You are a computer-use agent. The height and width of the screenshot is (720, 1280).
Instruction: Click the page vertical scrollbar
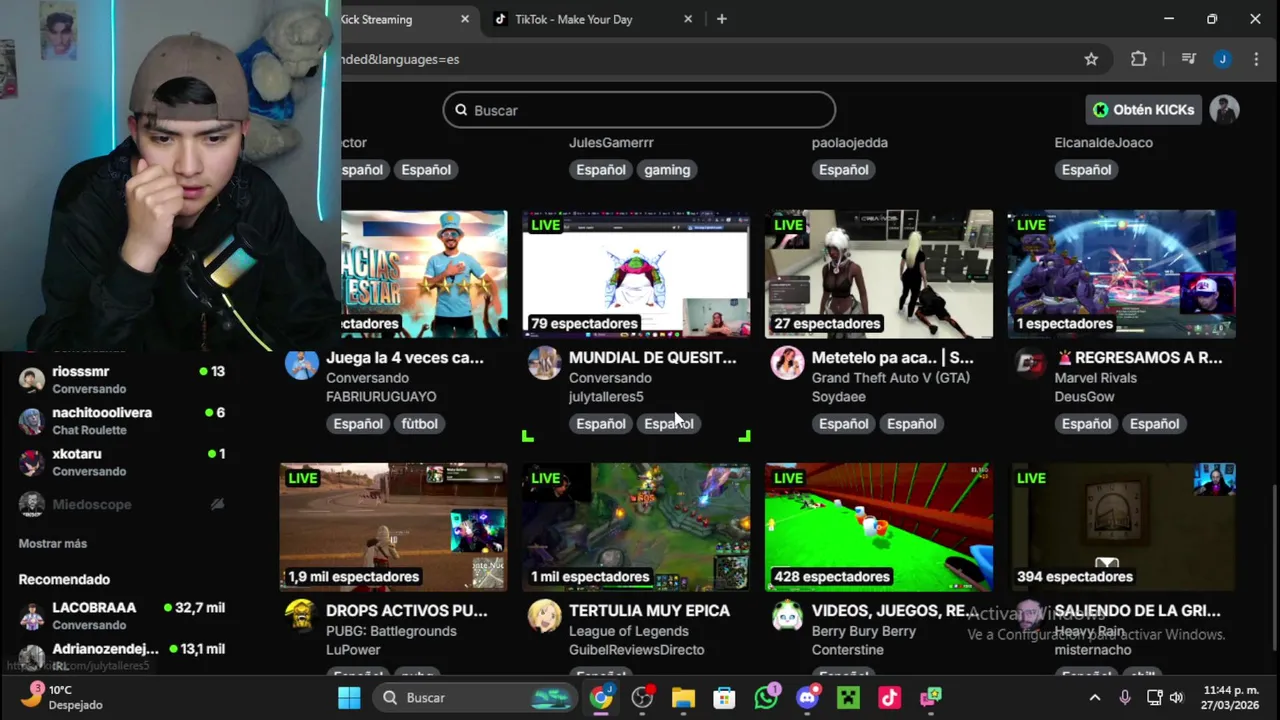[1274, 565]
